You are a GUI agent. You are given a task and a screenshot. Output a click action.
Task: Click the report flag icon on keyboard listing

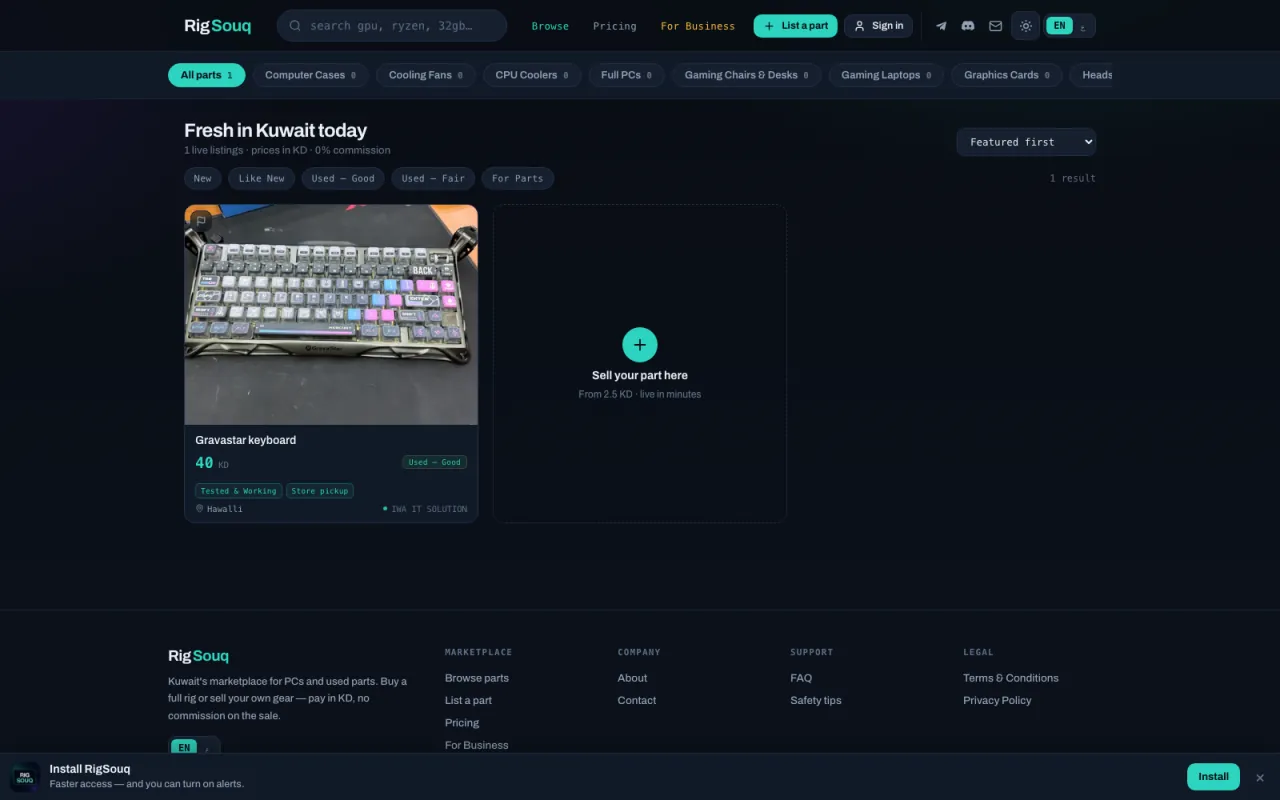[x=201, y=221]
